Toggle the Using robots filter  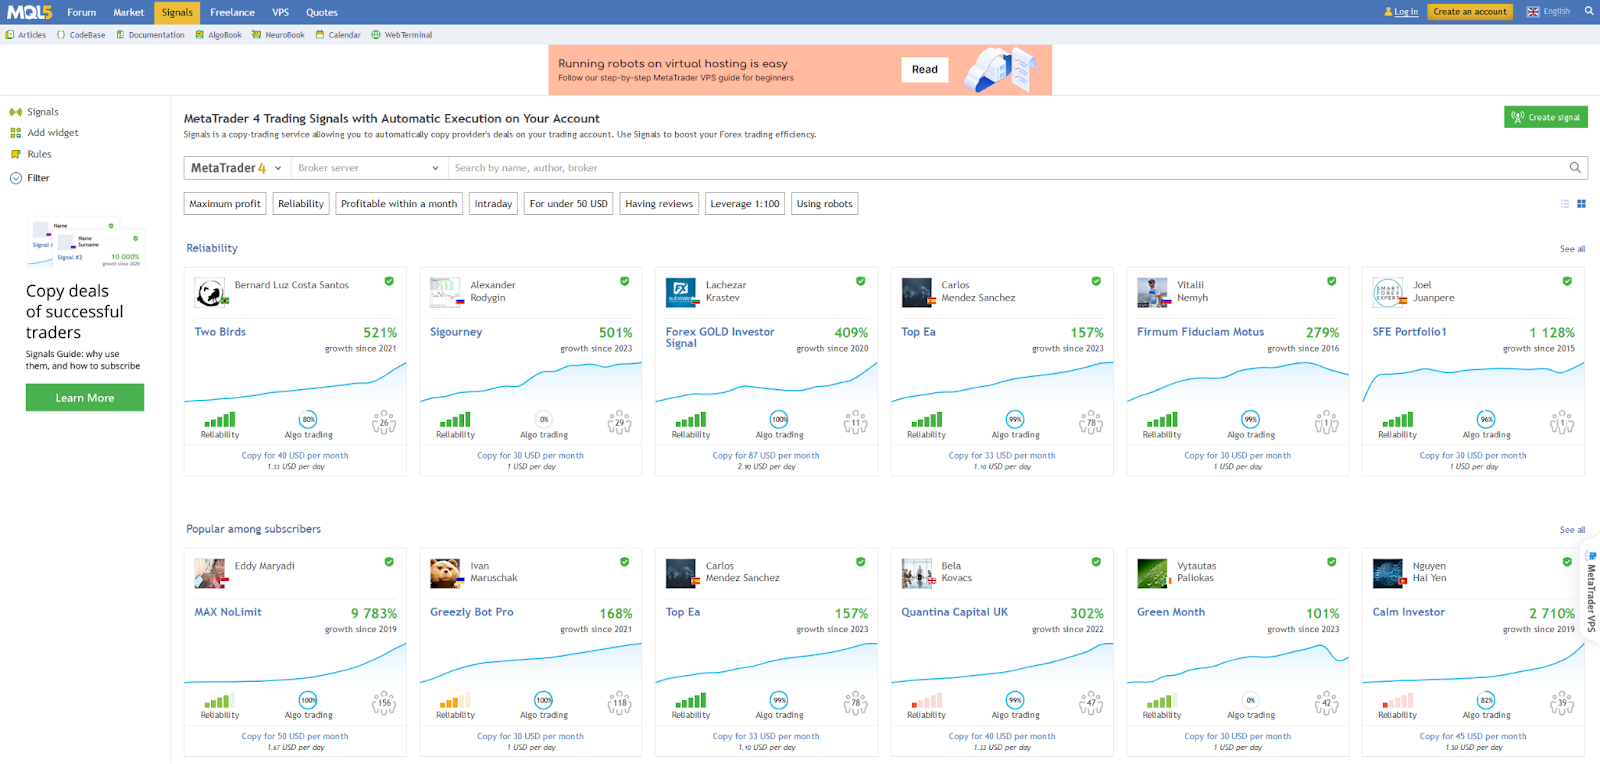click(824, 204)
